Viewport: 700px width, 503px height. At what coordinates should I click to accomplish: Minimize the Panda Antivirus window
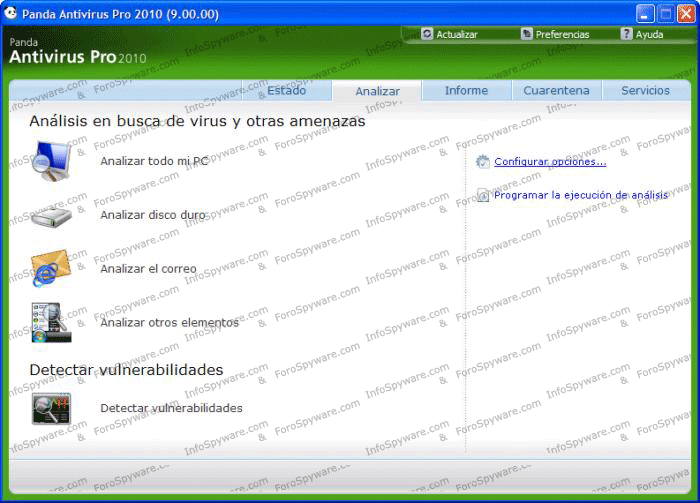pyautogui.click(x=645, y=14)
